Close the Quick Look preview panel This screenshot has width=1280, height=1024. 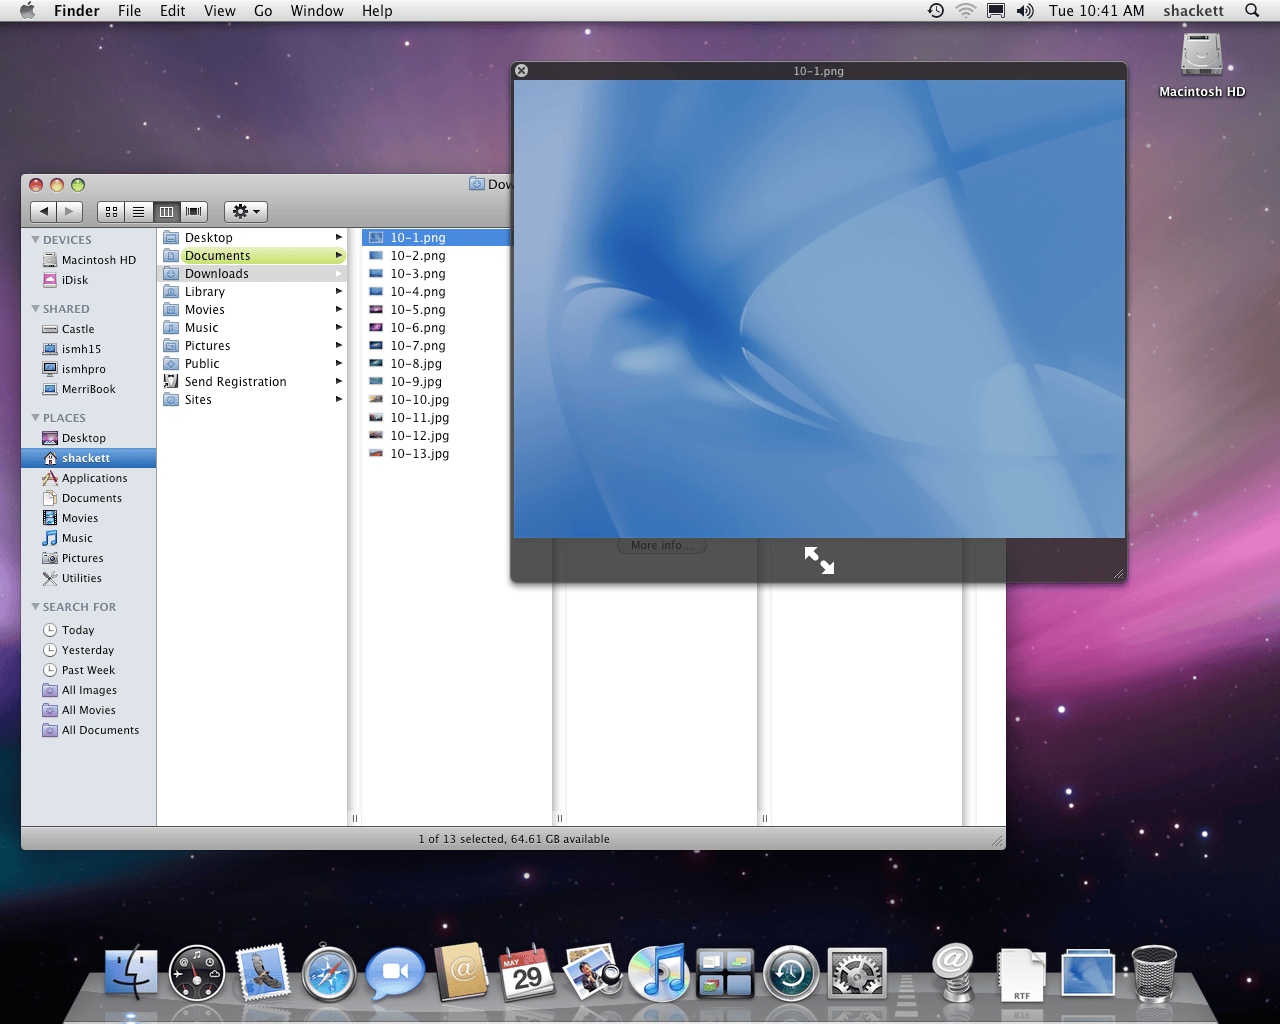tap(521, 71)
